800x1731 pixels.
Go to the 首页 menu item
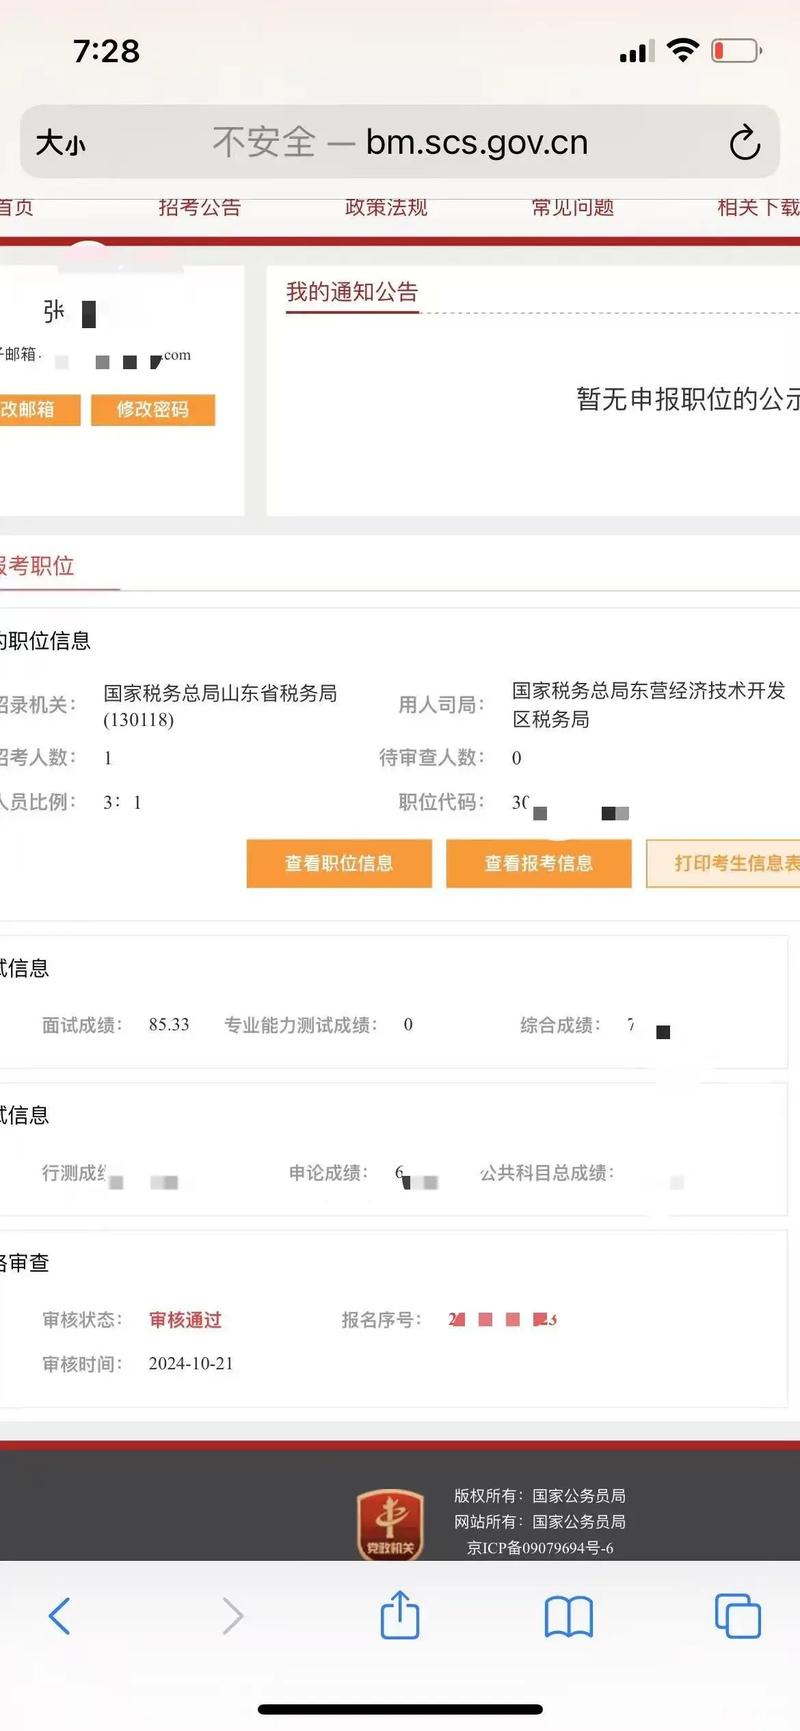[16, 207]
